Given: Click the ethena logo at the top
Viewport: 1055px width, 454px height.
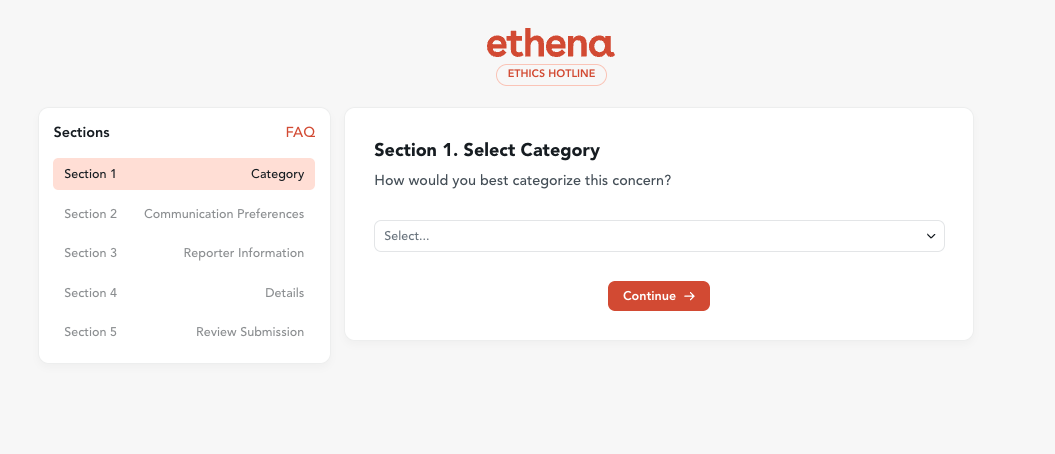Looking at the screenshot, I should (550, 44).
